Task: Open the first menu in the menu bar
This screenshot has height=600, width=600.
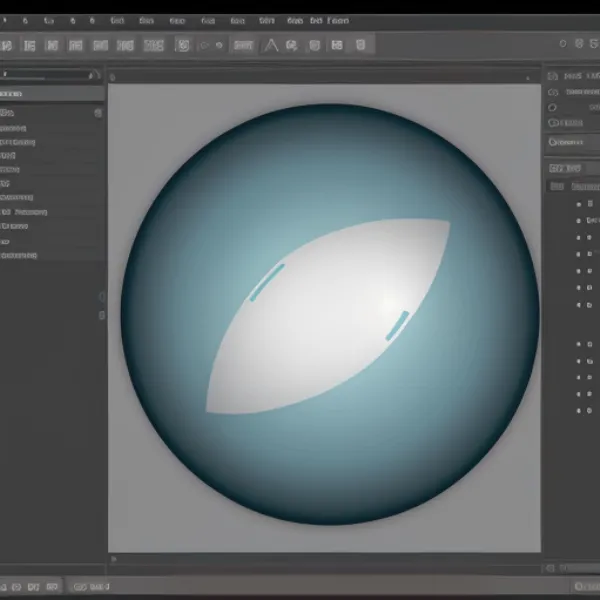Action: coord(6,20)
